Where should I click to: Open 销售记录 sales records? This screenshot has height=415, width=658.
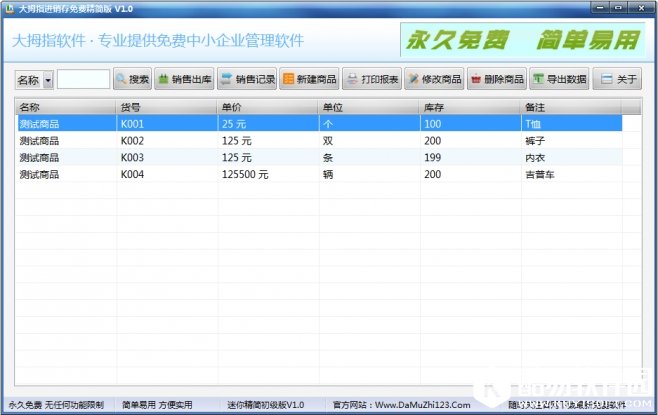[x=247, y=78]
